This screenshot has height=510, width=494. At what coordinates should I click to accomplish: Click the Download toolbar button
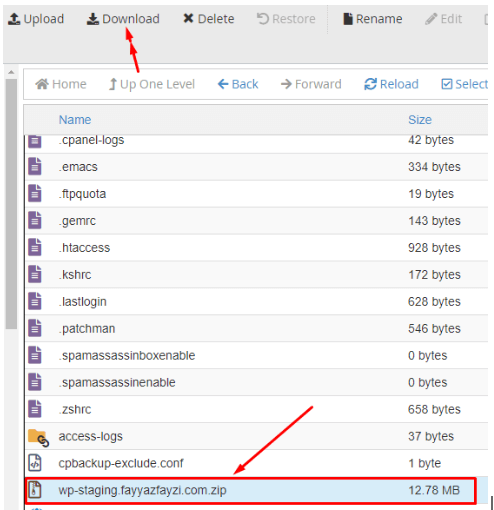click(x=123, y=19)
